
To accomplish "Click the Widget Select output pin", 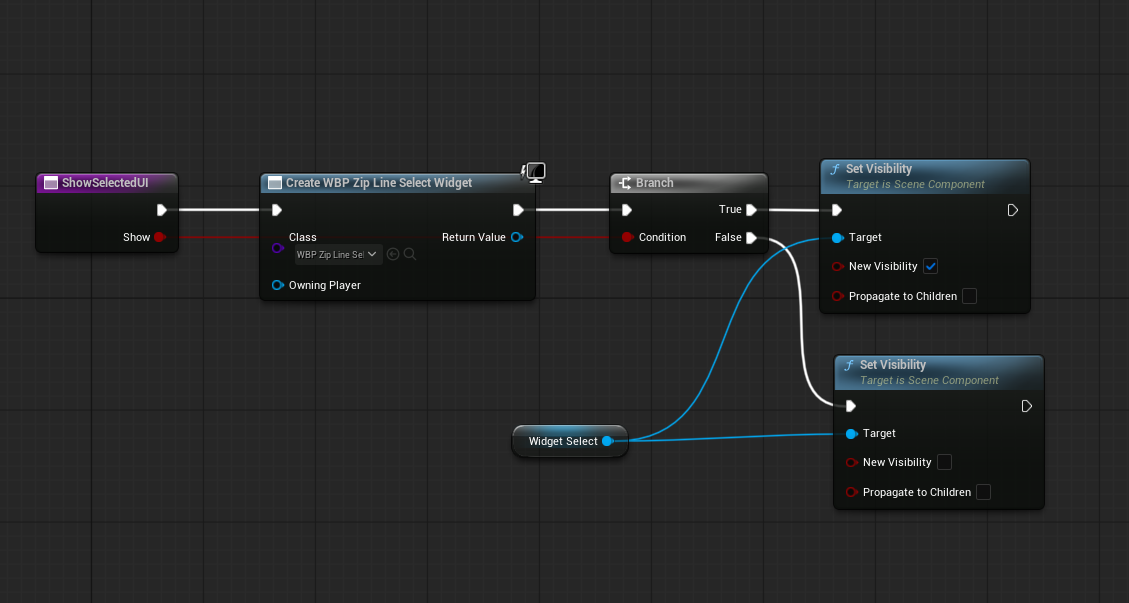I will pyautogui.click(x=607, y=441).
